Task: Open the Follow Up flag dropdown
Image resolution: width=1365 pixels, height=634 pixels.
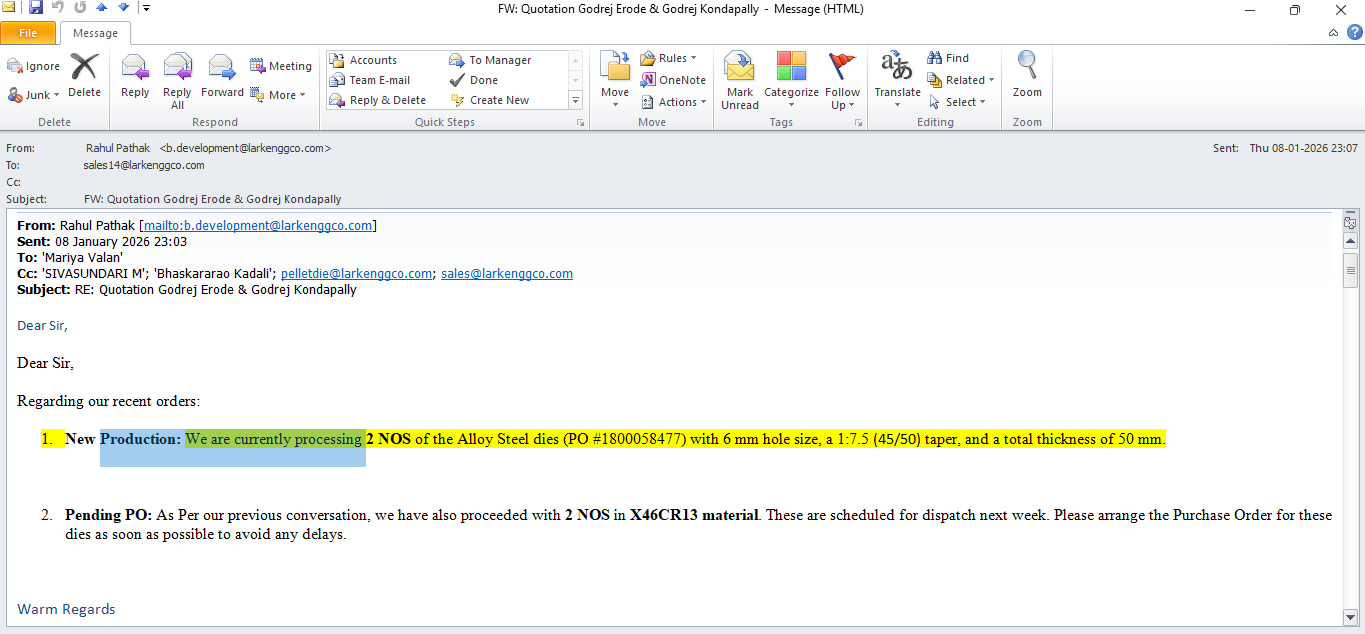Action: (x=842, y=80)
